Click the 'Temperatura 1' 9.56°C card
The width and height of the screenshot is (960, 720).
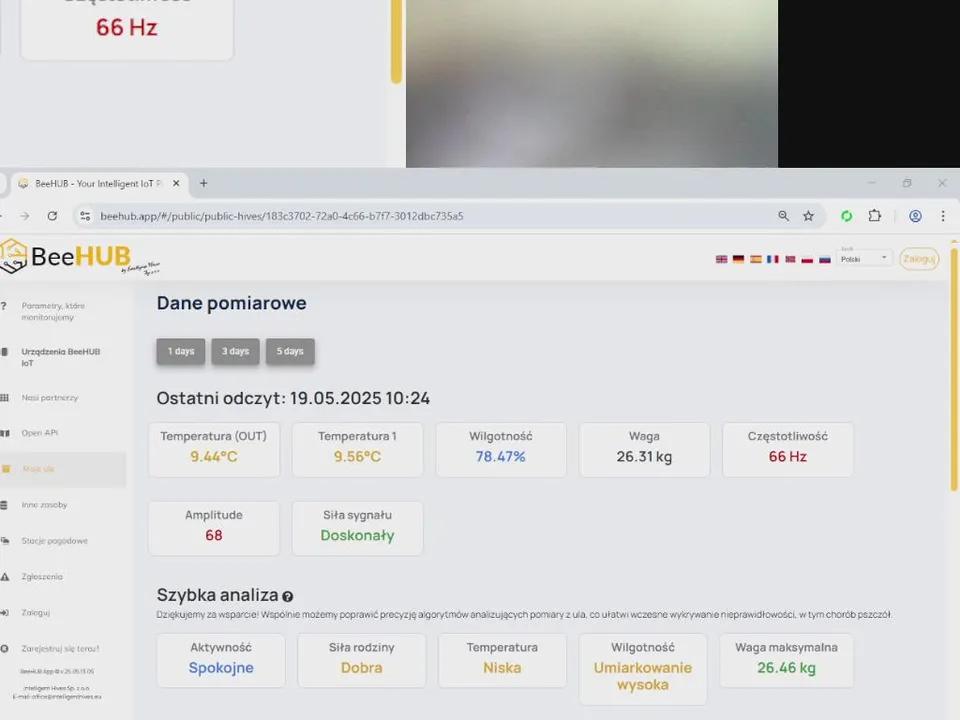pos(358,449)
